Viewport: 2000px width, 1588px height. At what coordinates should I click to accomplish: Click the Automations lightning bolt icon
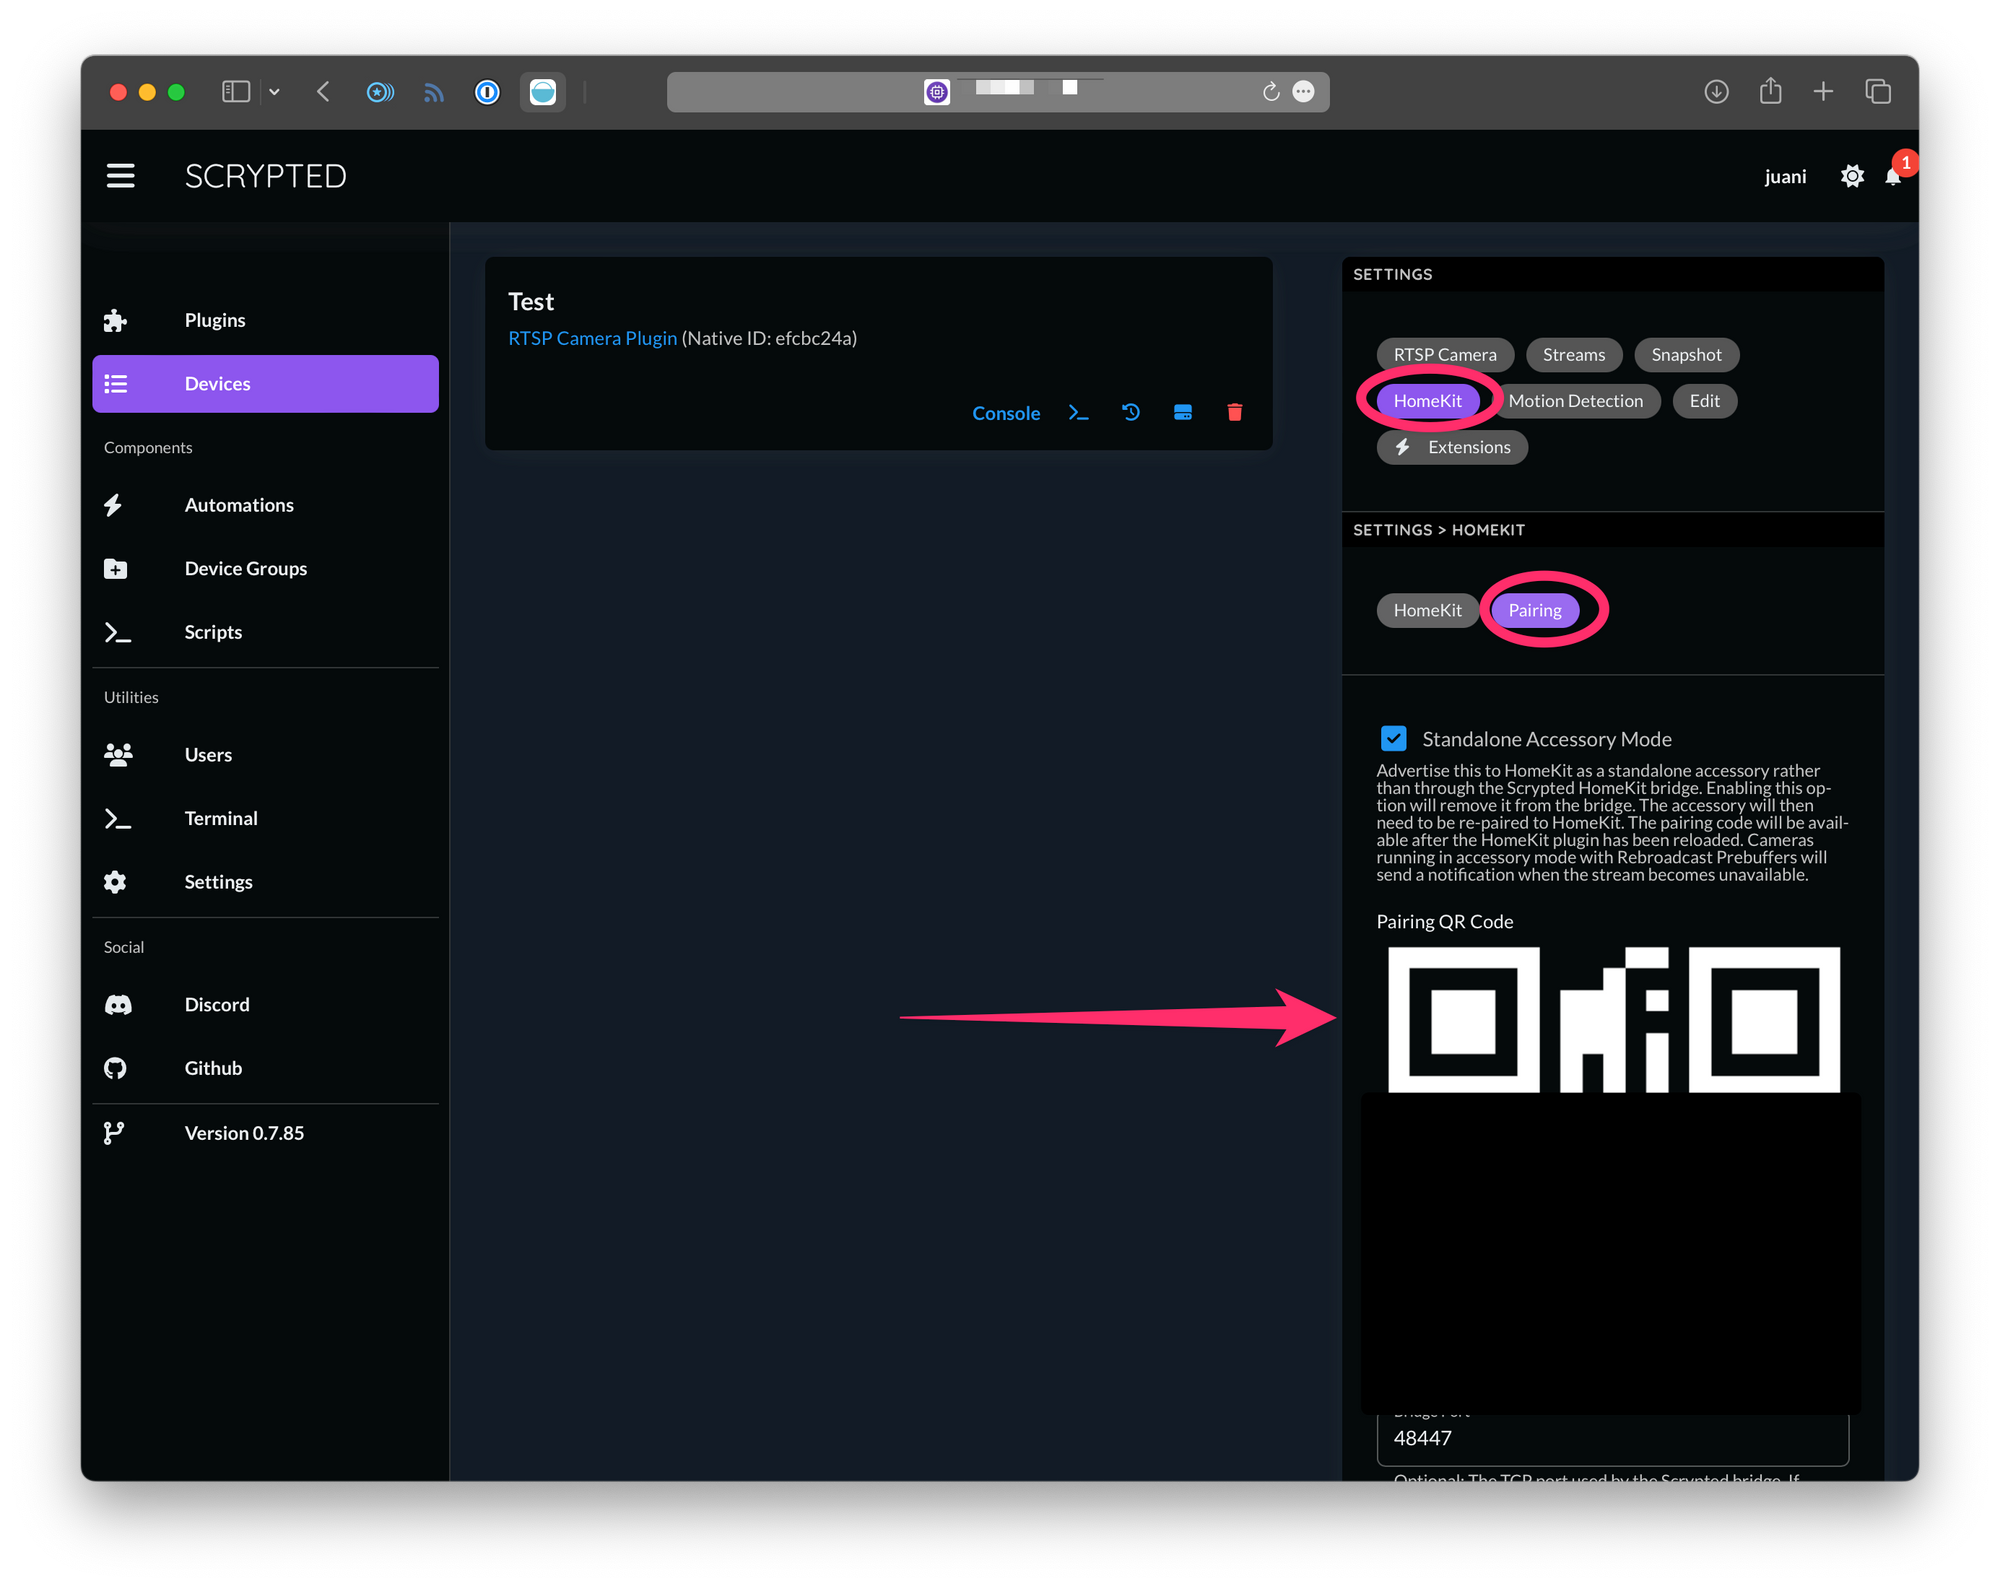pyautogui.click(x=114, y=505)
